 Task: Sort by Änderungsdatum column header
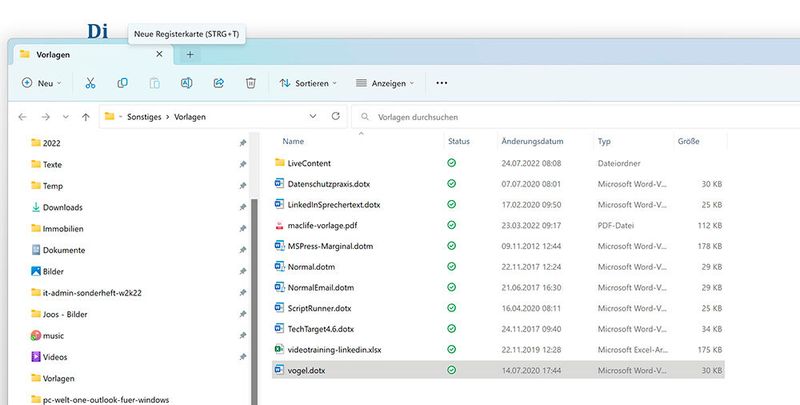click(532, 141)
